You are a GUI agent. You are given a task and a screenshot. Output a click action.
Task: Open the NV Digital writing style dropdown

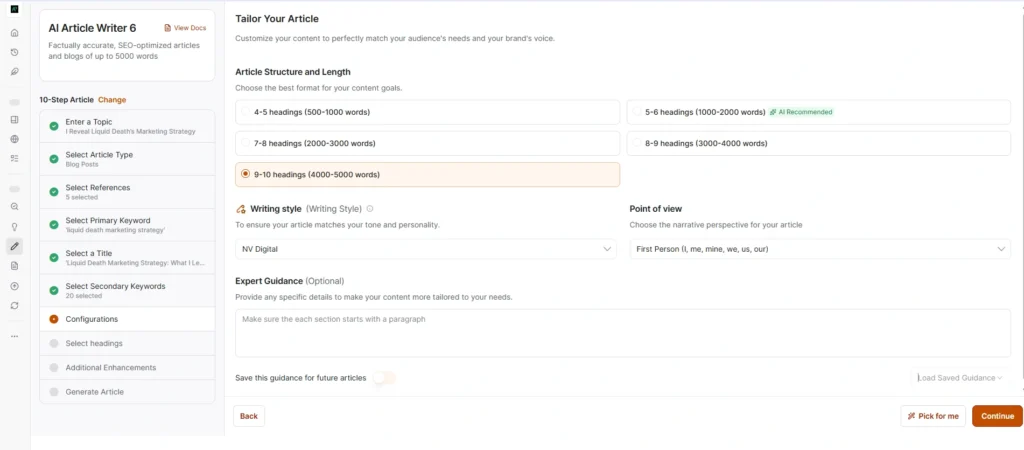point(426,249)
